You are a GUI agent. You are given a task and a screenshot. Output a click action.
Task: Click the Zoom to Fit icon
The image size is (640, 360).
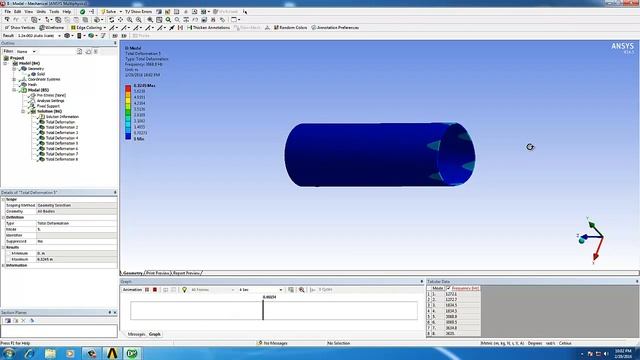point(150,20)
